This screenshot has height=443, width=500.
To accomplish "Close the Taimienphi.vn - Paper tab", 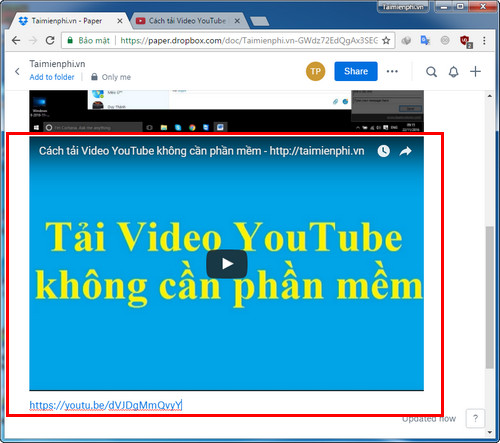I will click(x=120, y=21).
